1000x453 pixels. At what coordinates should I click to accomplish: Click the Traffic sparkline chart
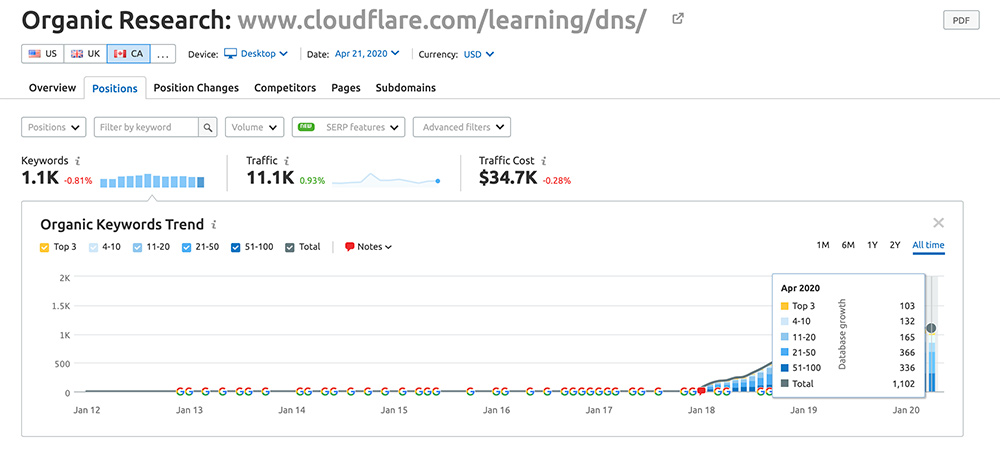point(386,179)
